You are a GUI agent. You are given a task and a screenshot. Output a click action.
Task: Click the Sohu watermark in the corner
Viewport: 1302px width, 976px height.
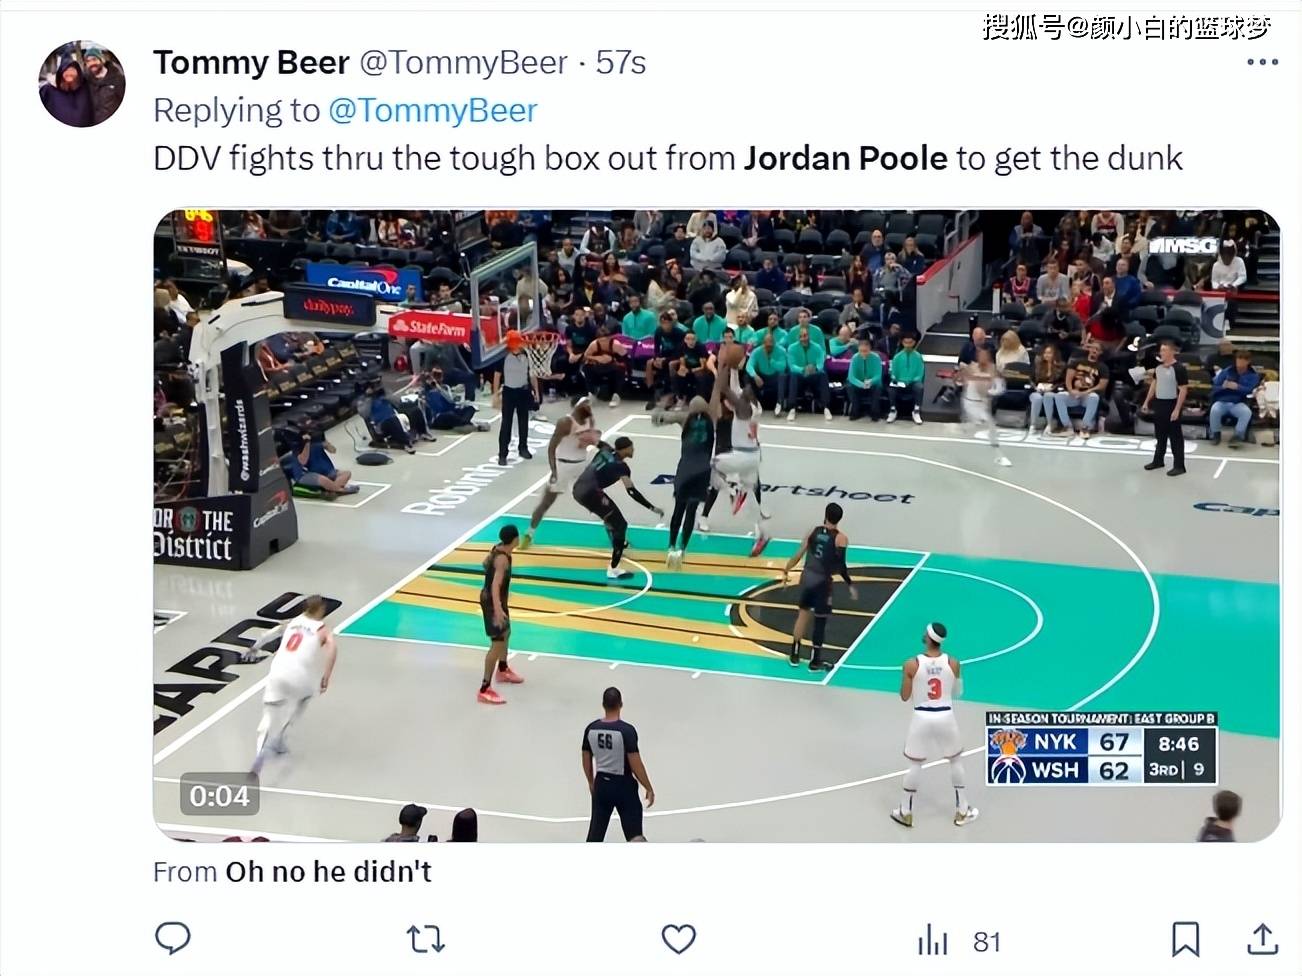[1126, 27]
